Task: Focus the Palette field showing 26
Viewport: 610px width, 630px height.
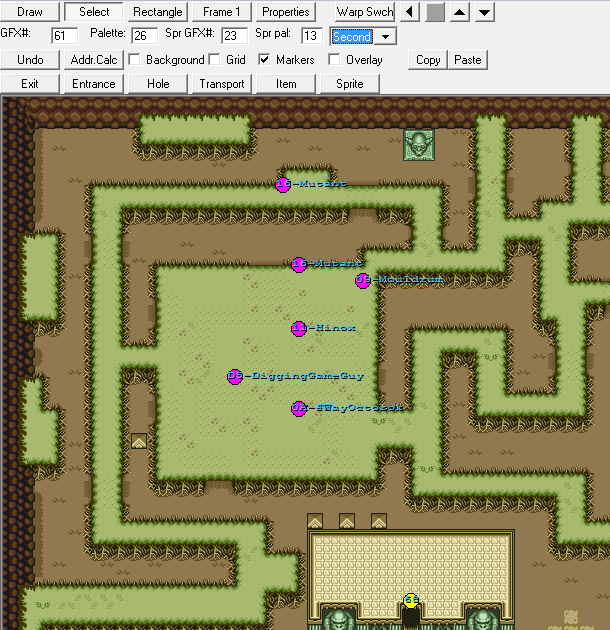Action: (144, 36)
